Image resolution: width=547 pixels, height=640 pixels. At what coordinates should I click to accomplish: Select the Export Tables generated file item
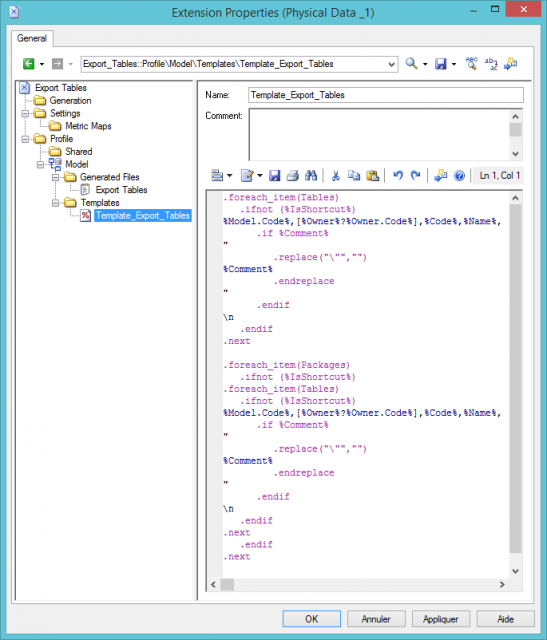coord(122,190)
